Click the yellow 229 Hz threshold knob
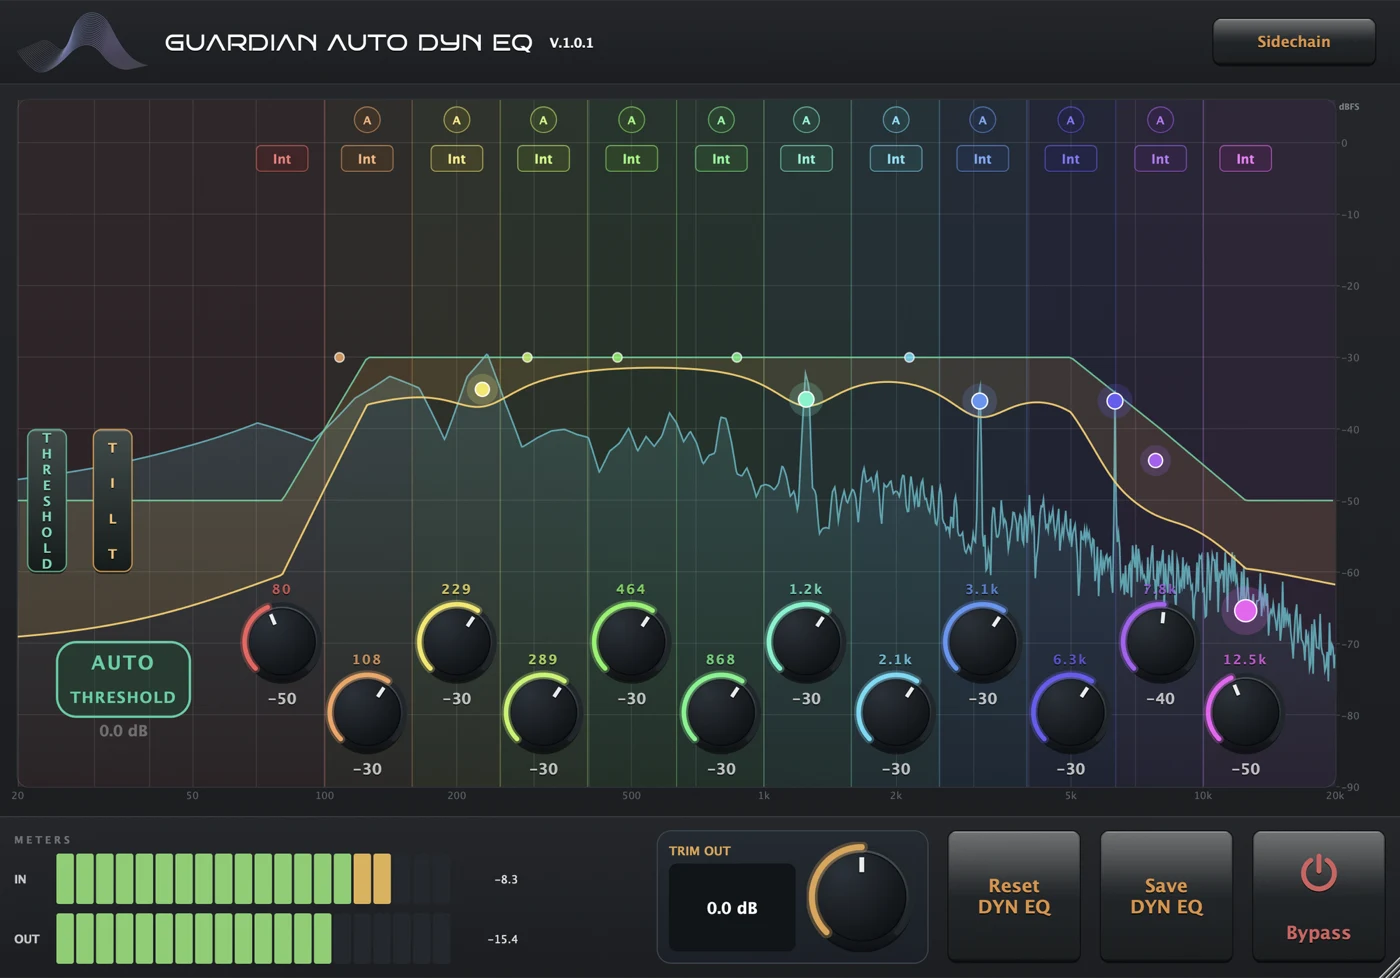The height and width of the screenshot is (978, 1400). click(456, 641)
